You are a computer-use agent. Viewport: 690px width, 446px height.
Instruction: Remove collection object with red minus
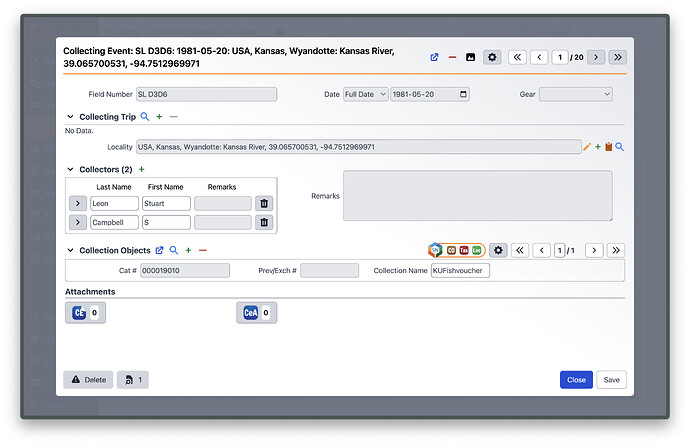coord(202,250)
